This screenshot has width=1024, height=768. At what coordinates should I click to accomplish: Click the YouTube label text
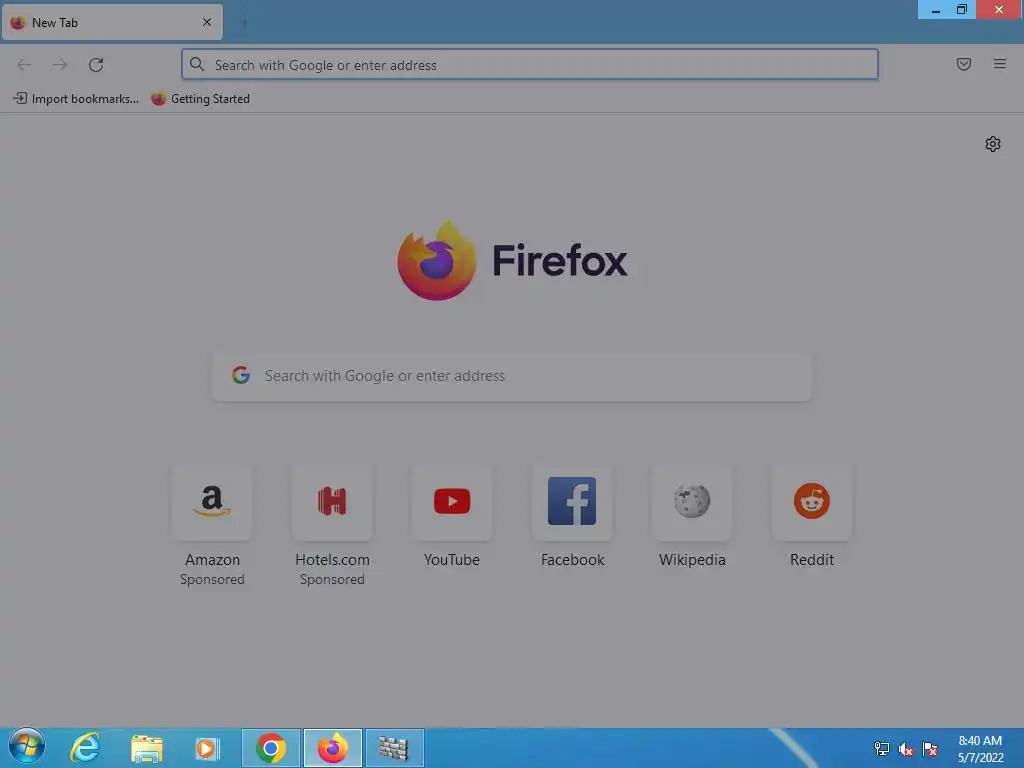tap(452, 560)
